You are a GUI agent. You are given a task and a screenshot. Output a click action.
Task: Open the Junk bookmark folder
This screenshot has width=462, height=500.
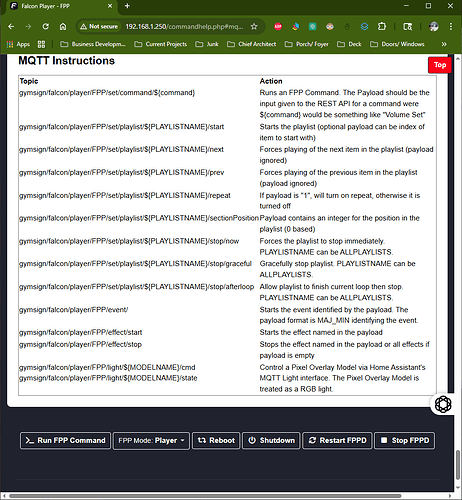click(x=207, y=44)
